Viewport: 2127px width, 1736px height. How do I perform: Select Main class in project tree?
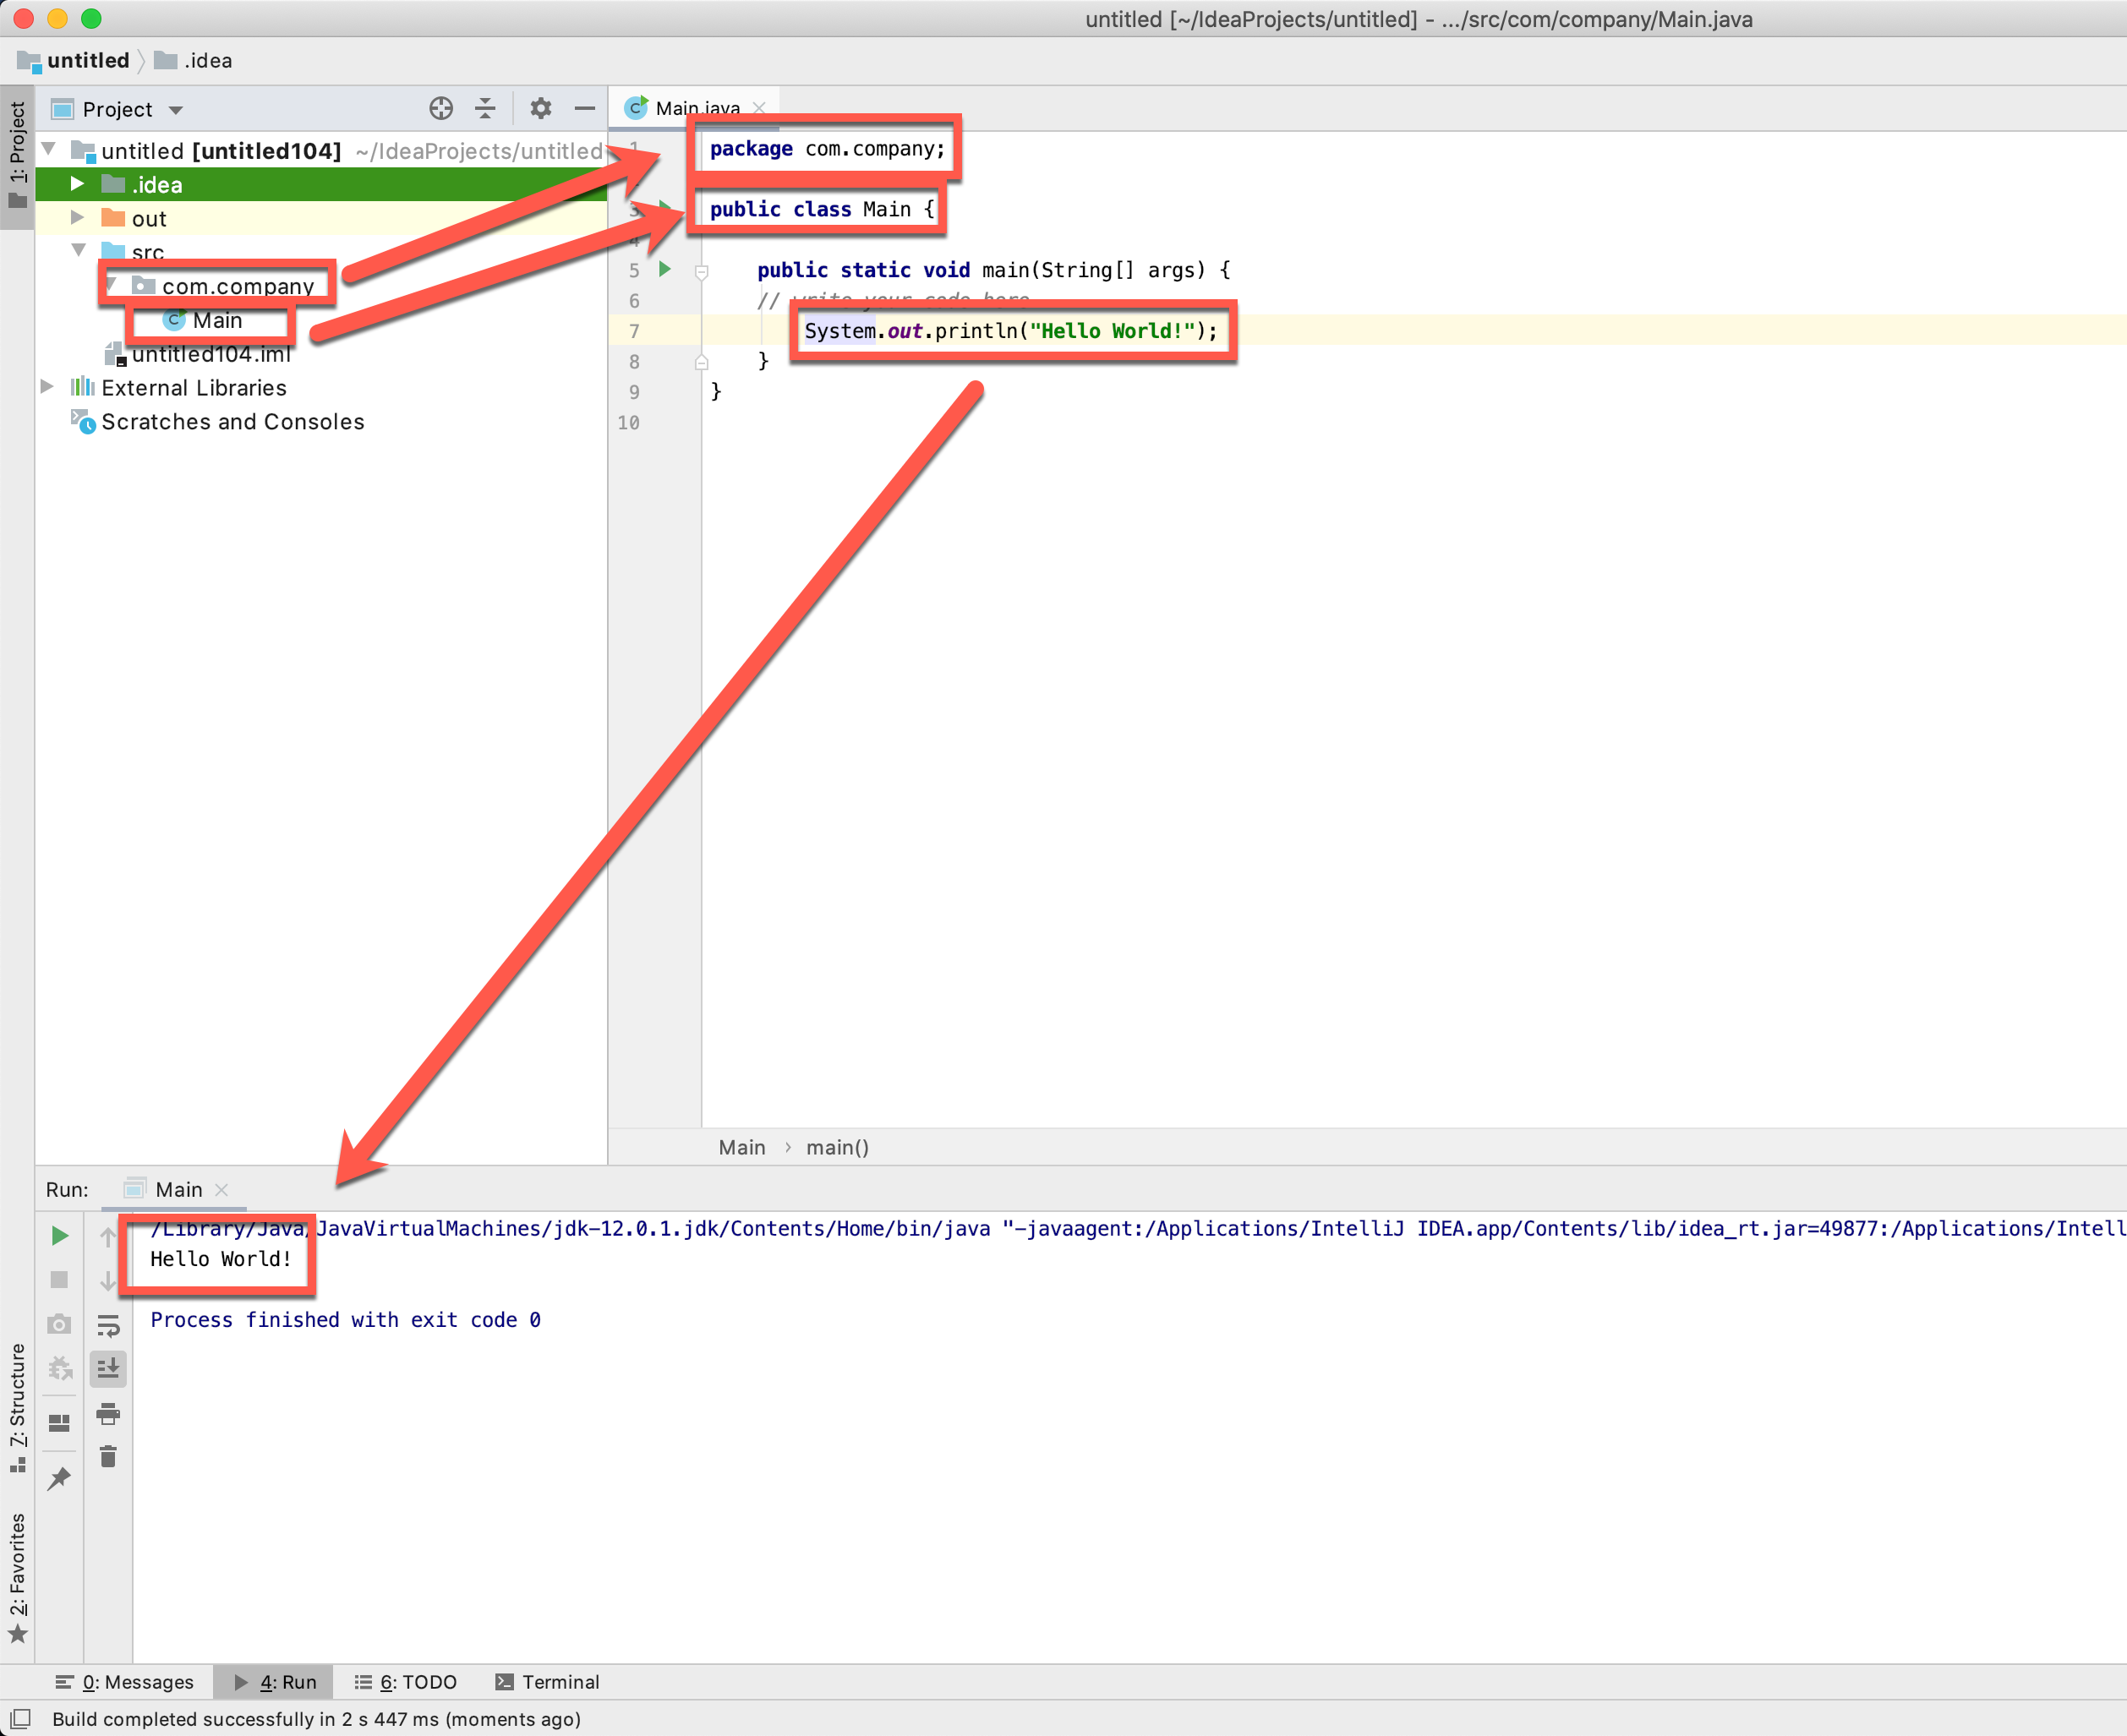coord(217,320)
